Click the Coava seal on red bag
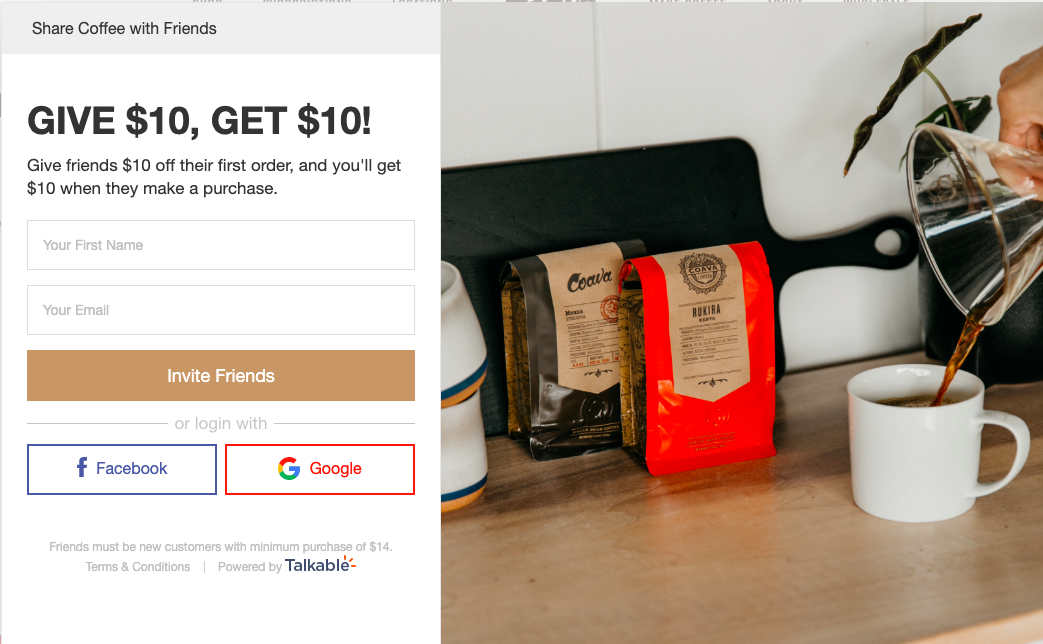1043x644 pixels. pyautogui.click(x=702, y=273)
